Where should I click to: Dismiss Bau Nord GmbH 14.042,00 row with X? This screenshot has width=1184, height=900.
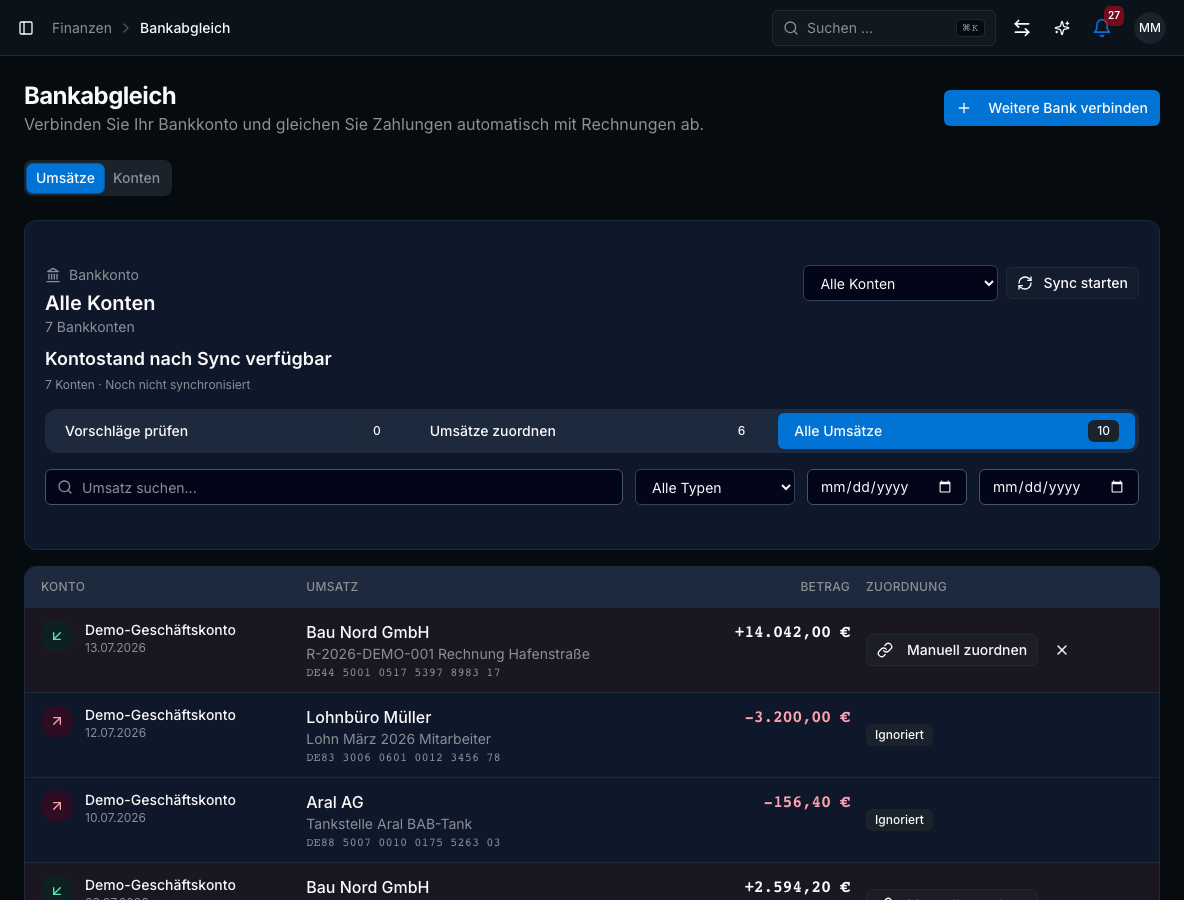(x=1062, y=650)
